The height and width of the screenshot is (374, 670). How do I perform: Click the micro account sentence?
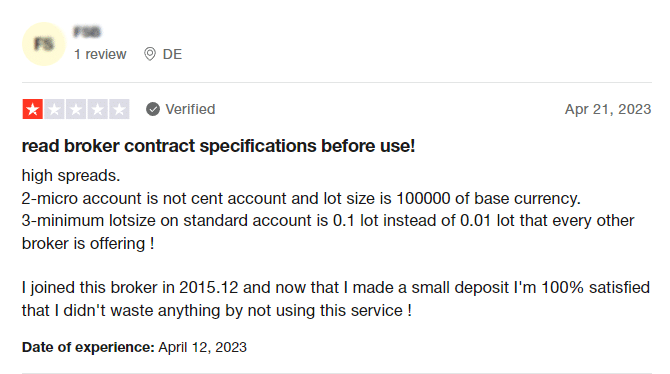click(301, 198)
